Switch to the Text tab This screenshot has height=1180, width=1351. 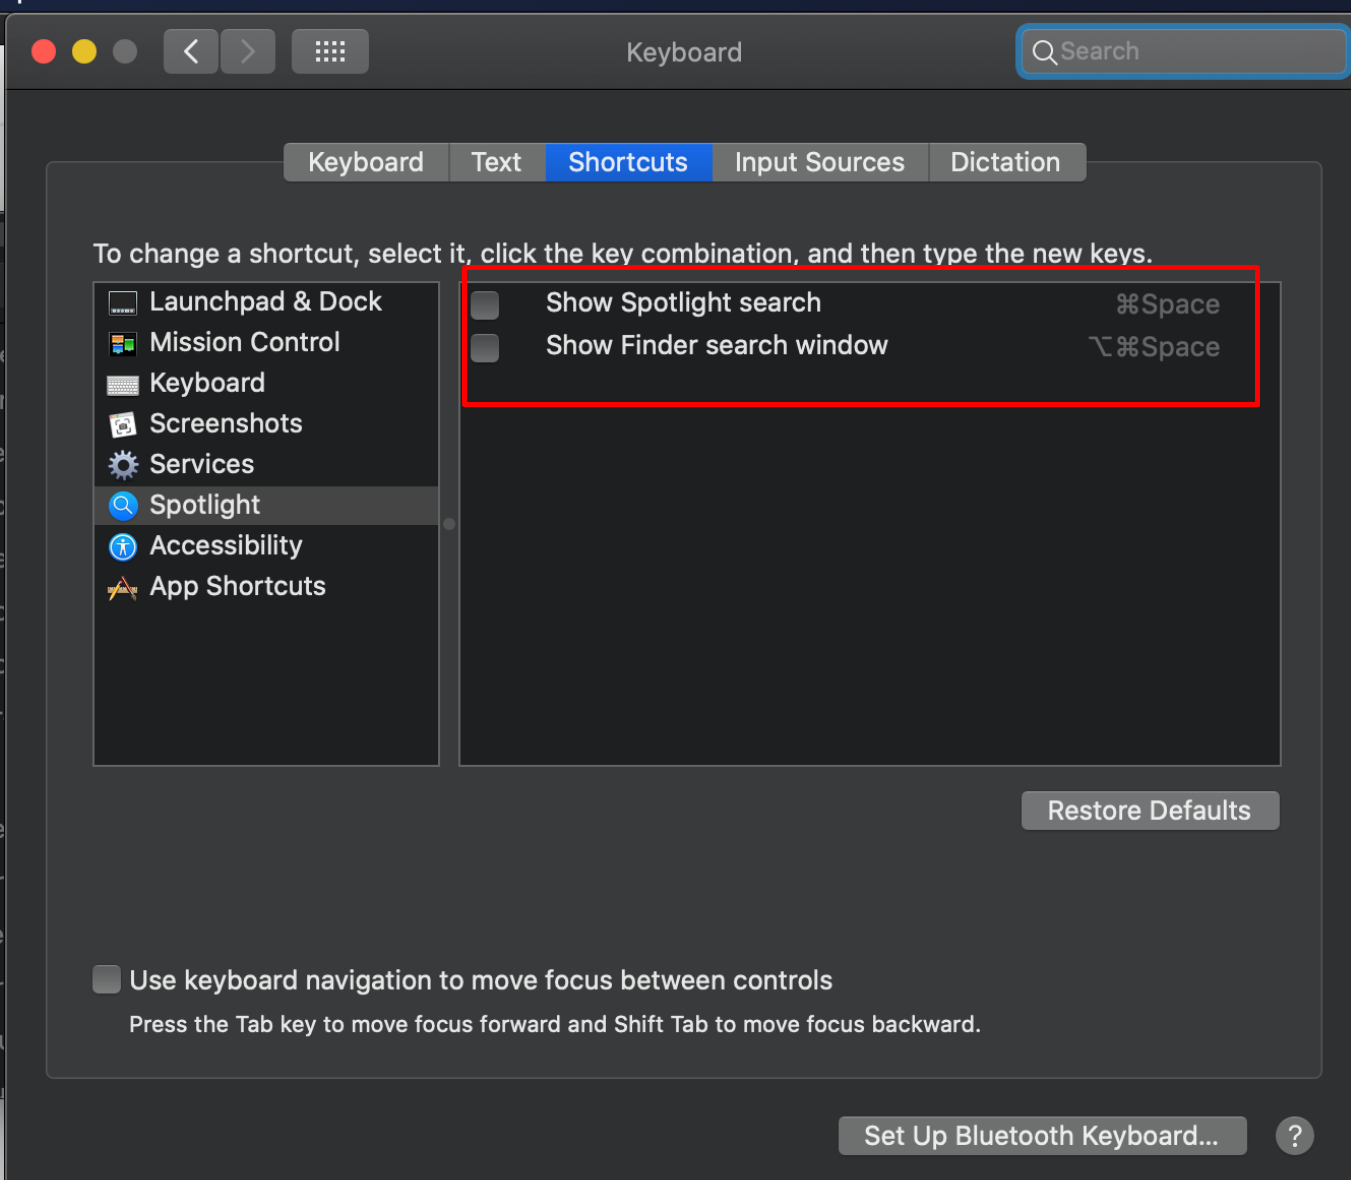pos(496,162)
